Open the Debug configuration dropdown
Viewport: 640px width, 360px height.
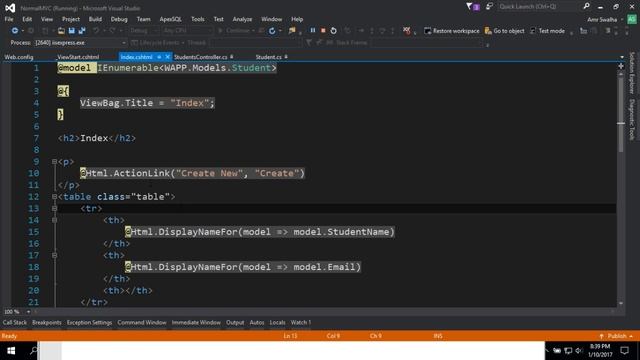point(143,31)
